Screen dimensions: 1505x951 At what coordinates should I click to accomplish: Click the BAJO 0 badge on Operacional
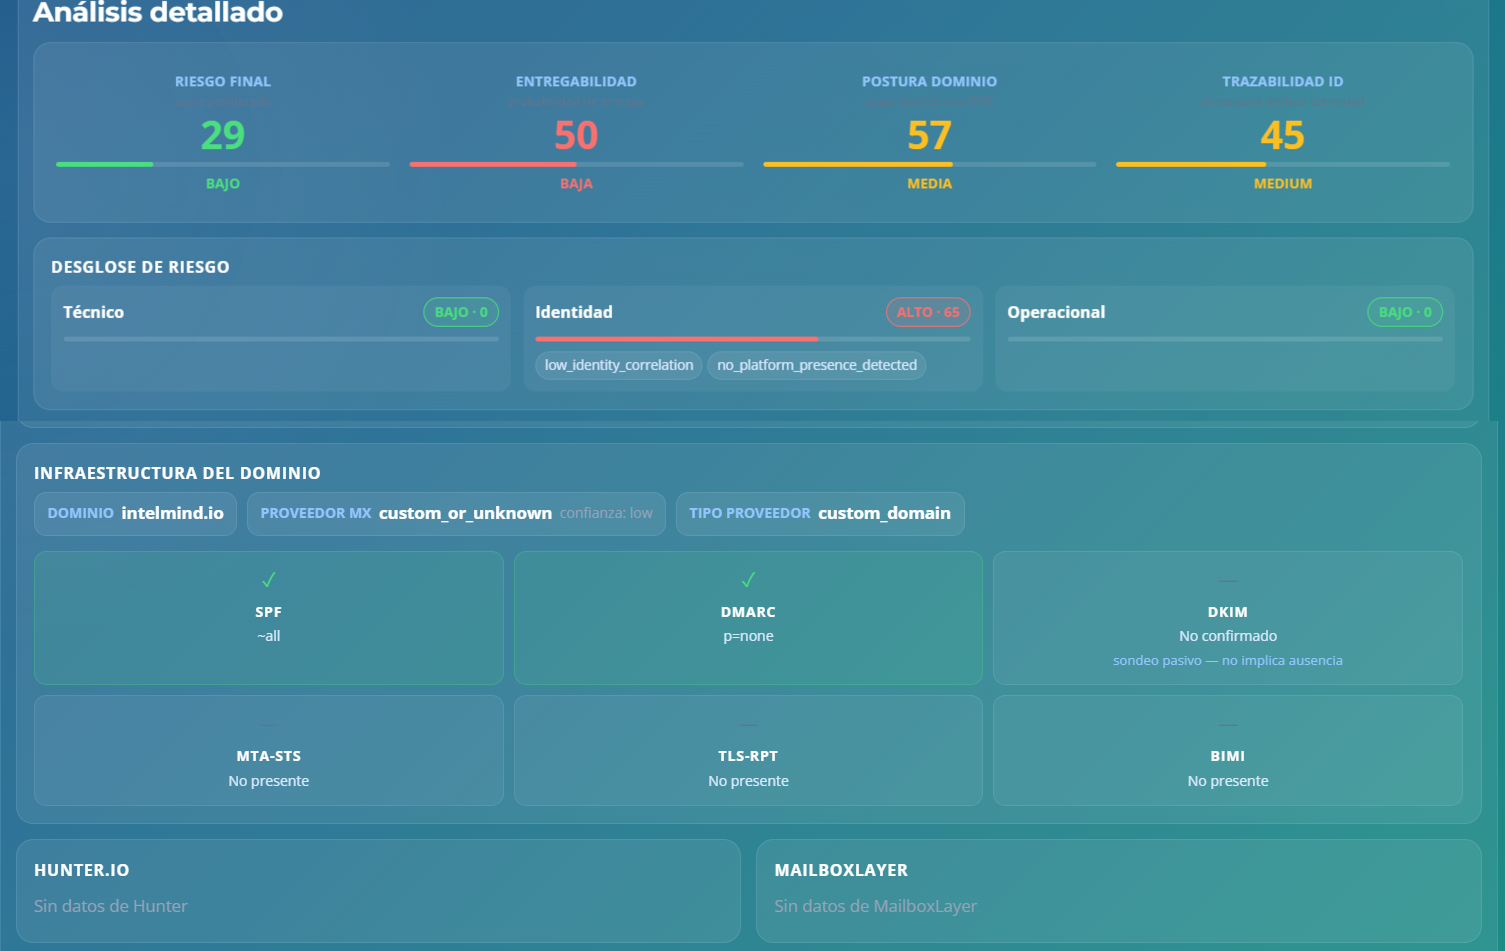click(1404, 311)
